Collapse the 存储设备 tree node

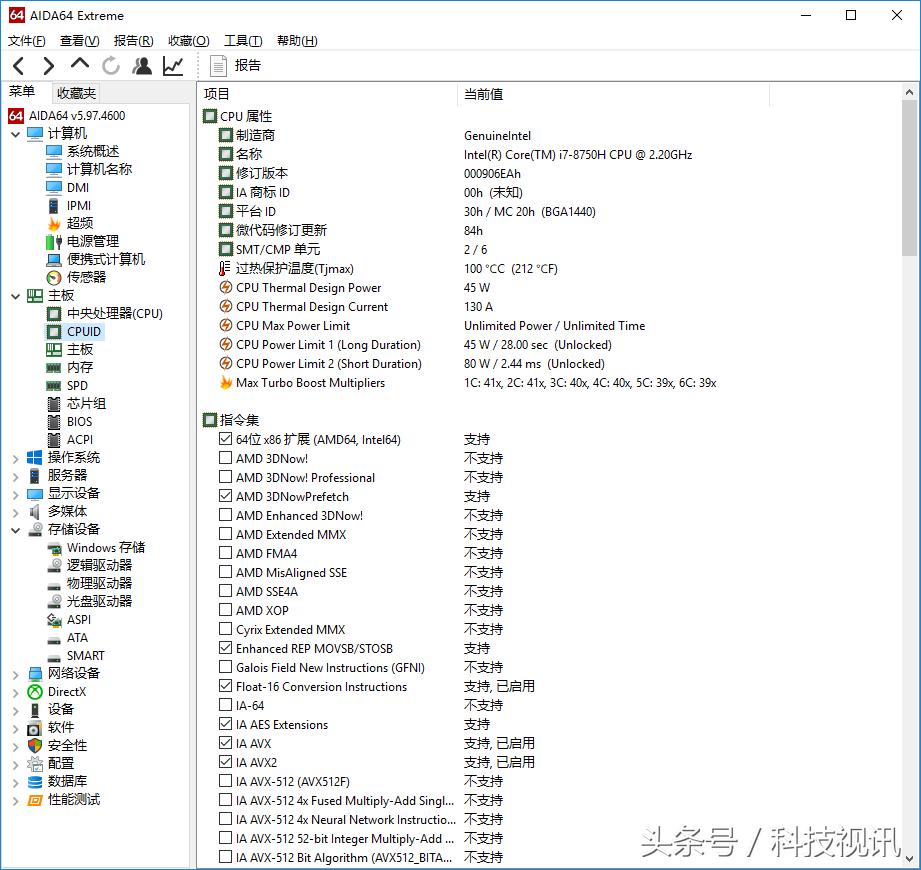click(16, 530)
